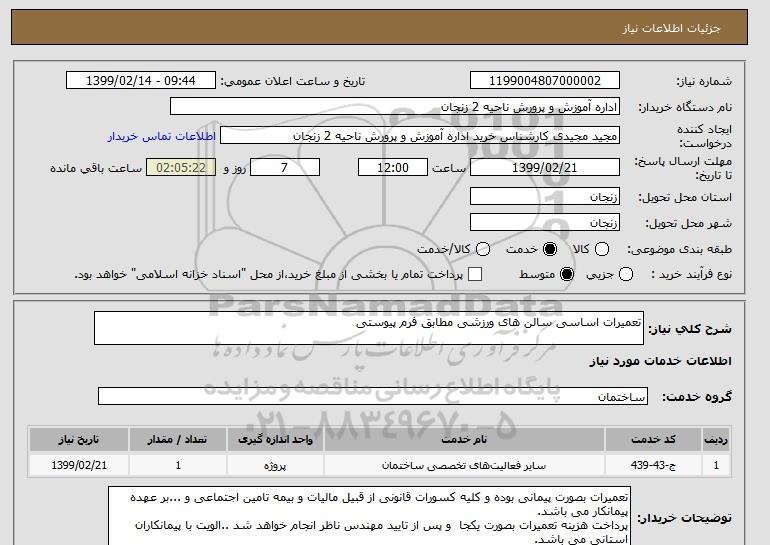This screenshot has width=770, height=545.
Task: Click the remaining time counter 02:05:22
Action: tap(181, 167)
